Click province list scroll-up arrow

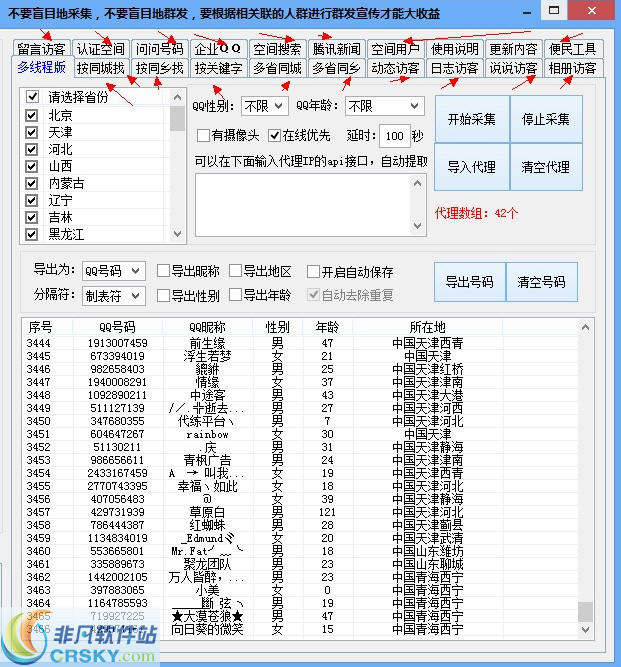[177, 97]
